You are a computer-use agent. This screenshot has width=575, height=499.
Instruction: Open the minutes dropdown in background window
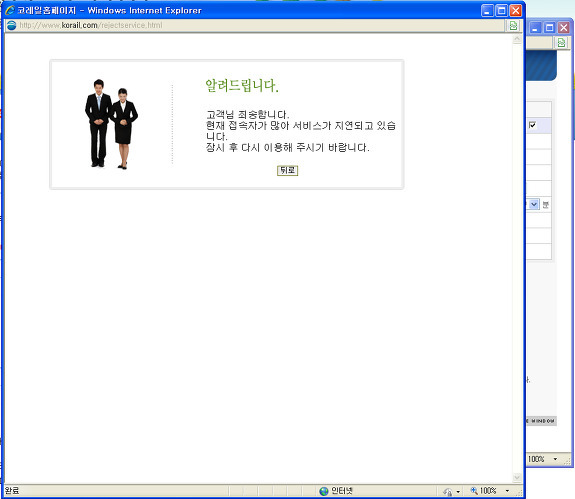click(x=534, y=204)
